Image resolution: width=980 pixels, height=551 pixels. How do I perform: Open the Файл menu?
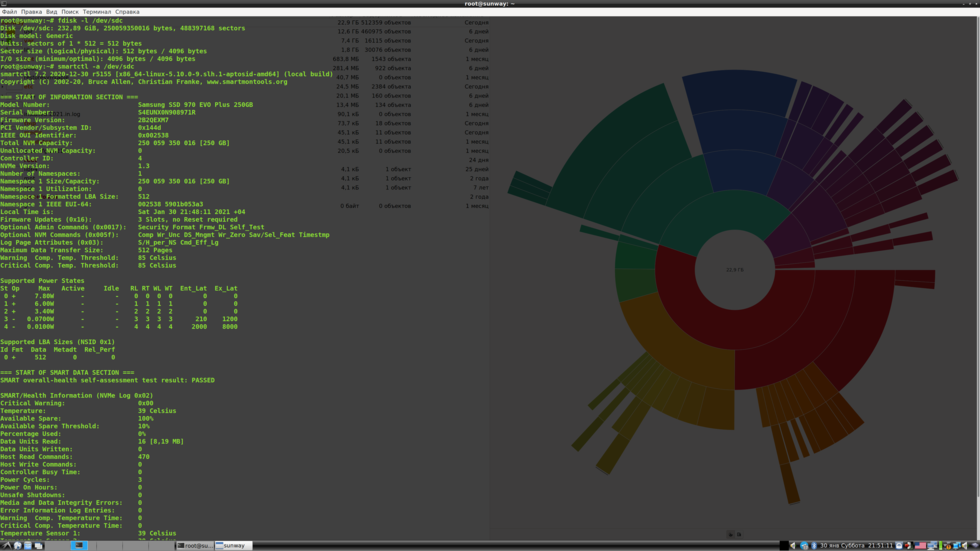pyautogui.click(x=9, y=12)
